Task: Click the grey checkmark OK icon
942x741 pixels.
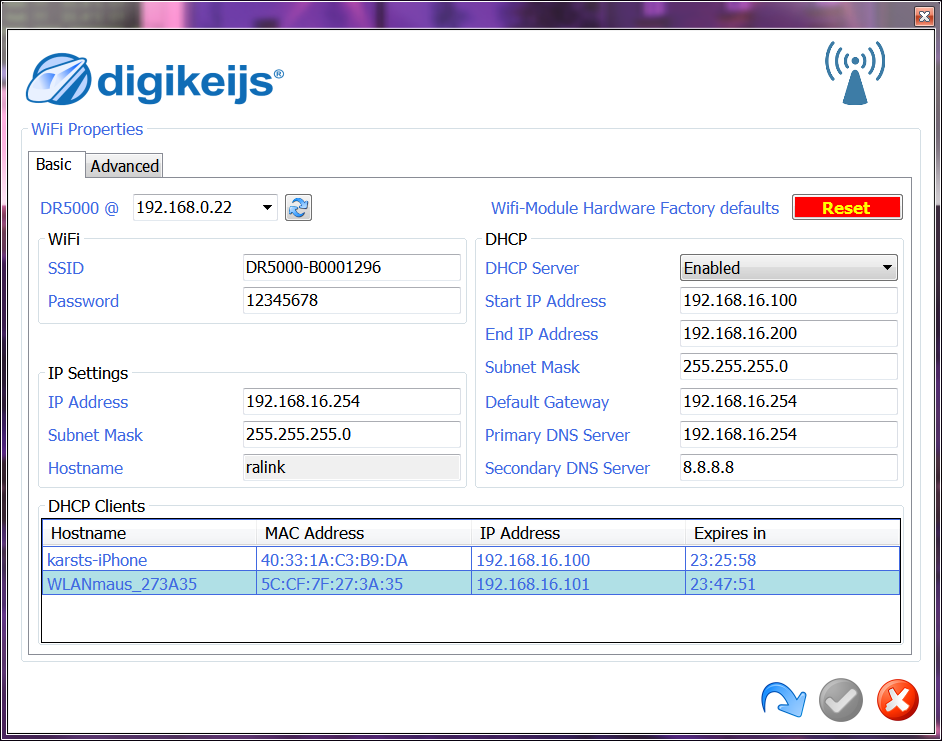Action: coord(840,700)
